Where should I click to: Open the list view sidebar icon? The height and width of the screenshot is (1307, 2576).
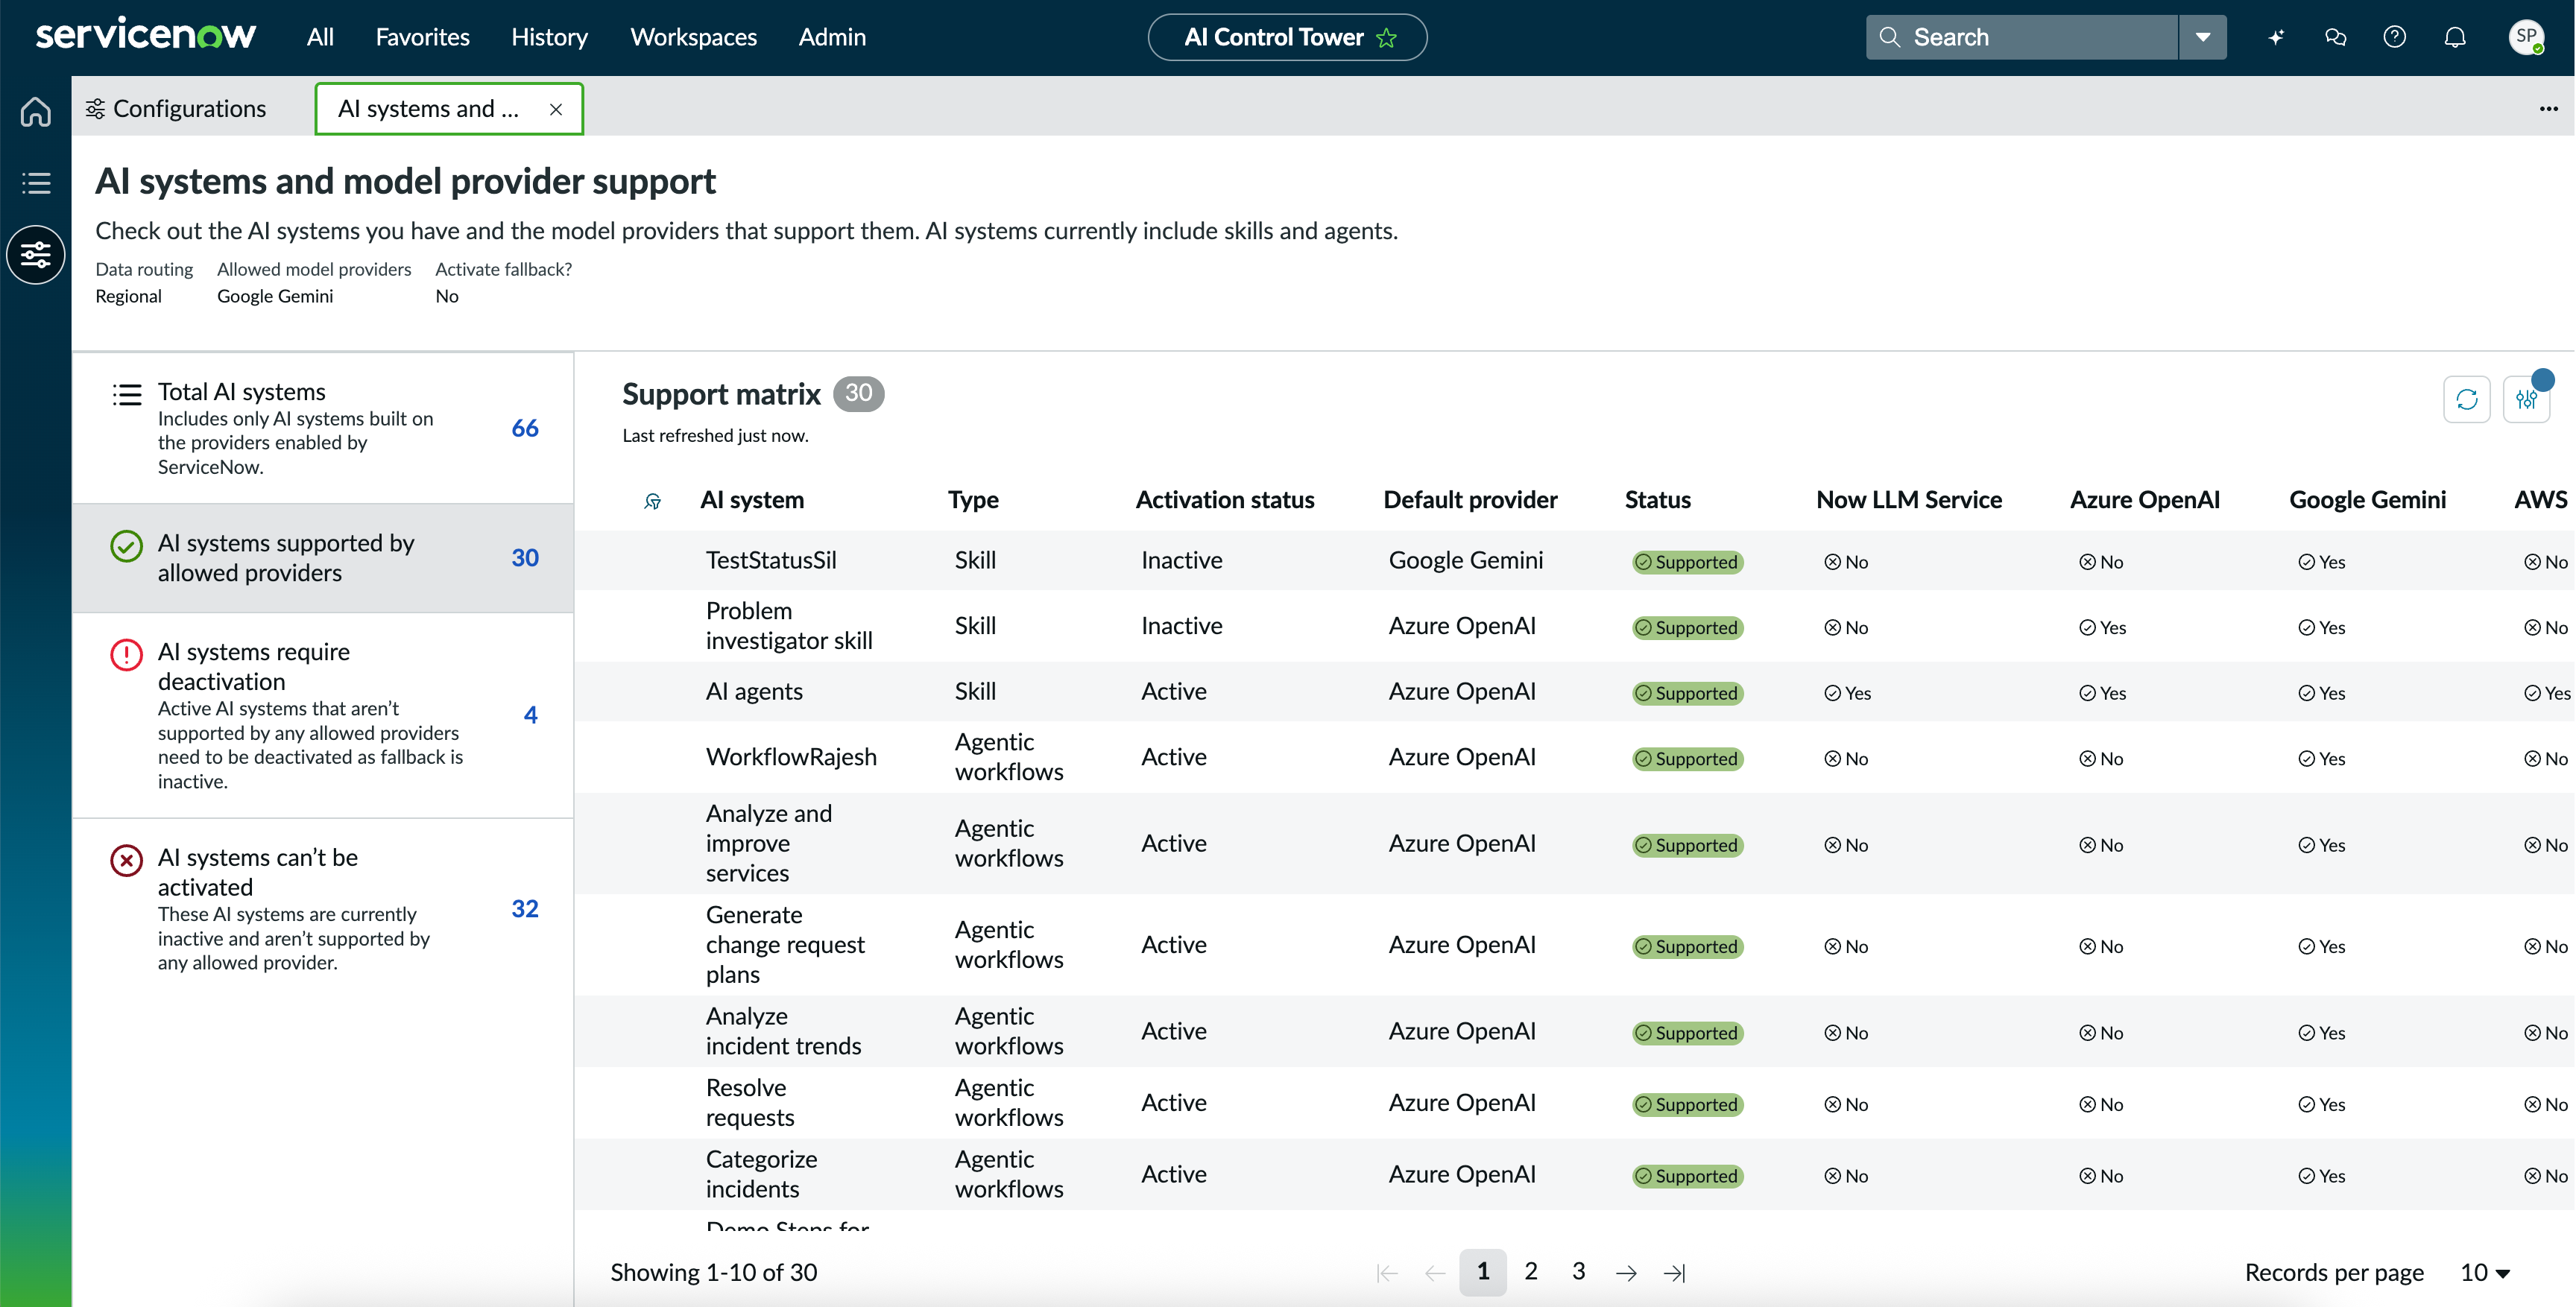36,183
